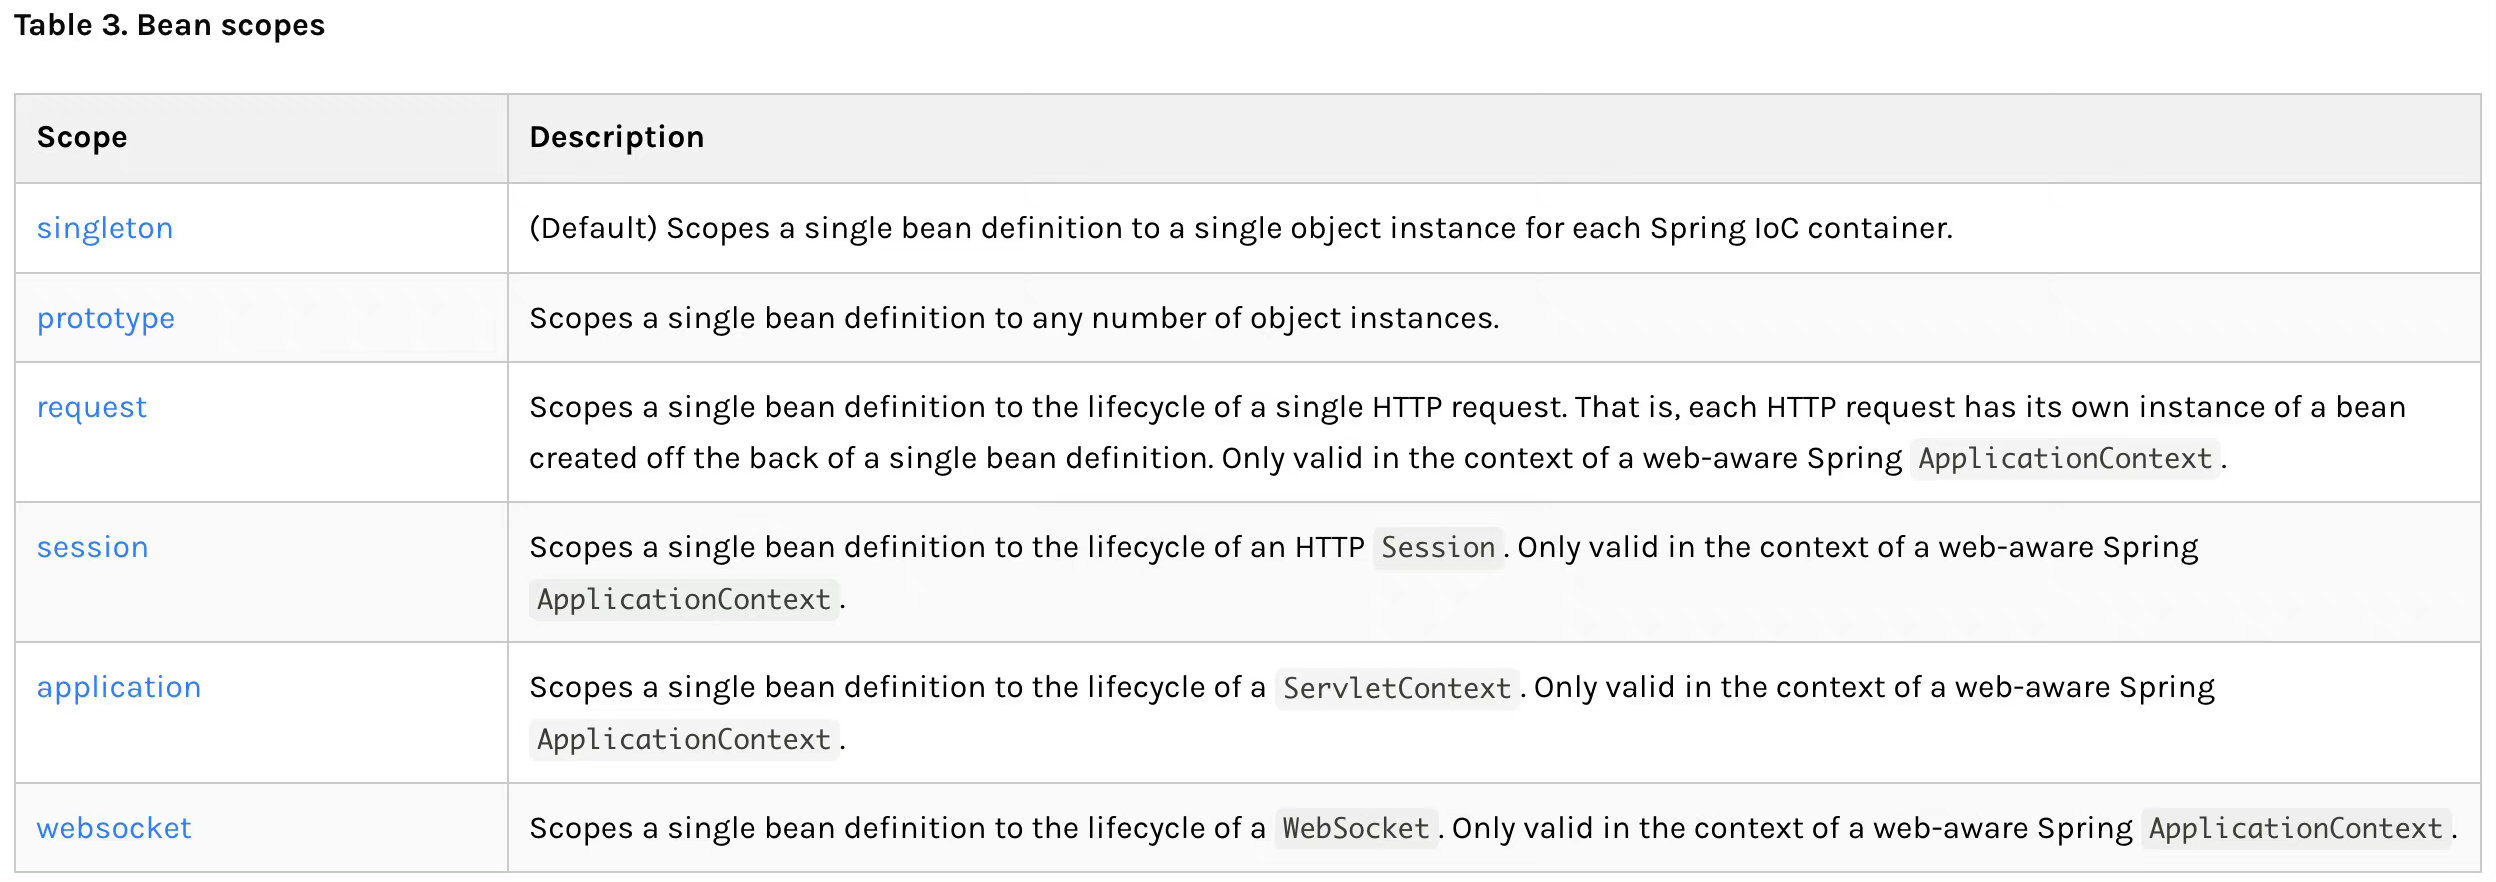
Task: Click ApplicationContext code in the request row
Action: pyautogui.click(x=2065, y=459)
